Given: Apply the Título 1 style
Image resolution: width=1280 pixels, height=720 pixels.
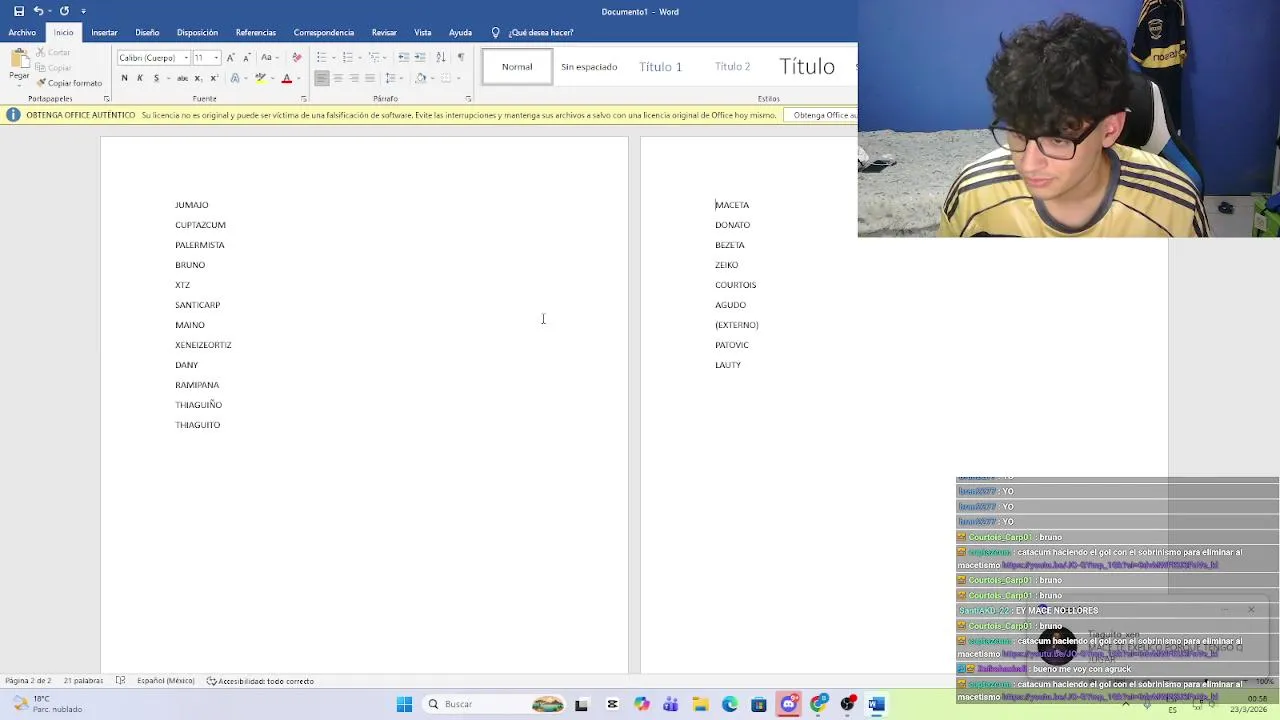Looking at the screenshot, I should [660, 67].
